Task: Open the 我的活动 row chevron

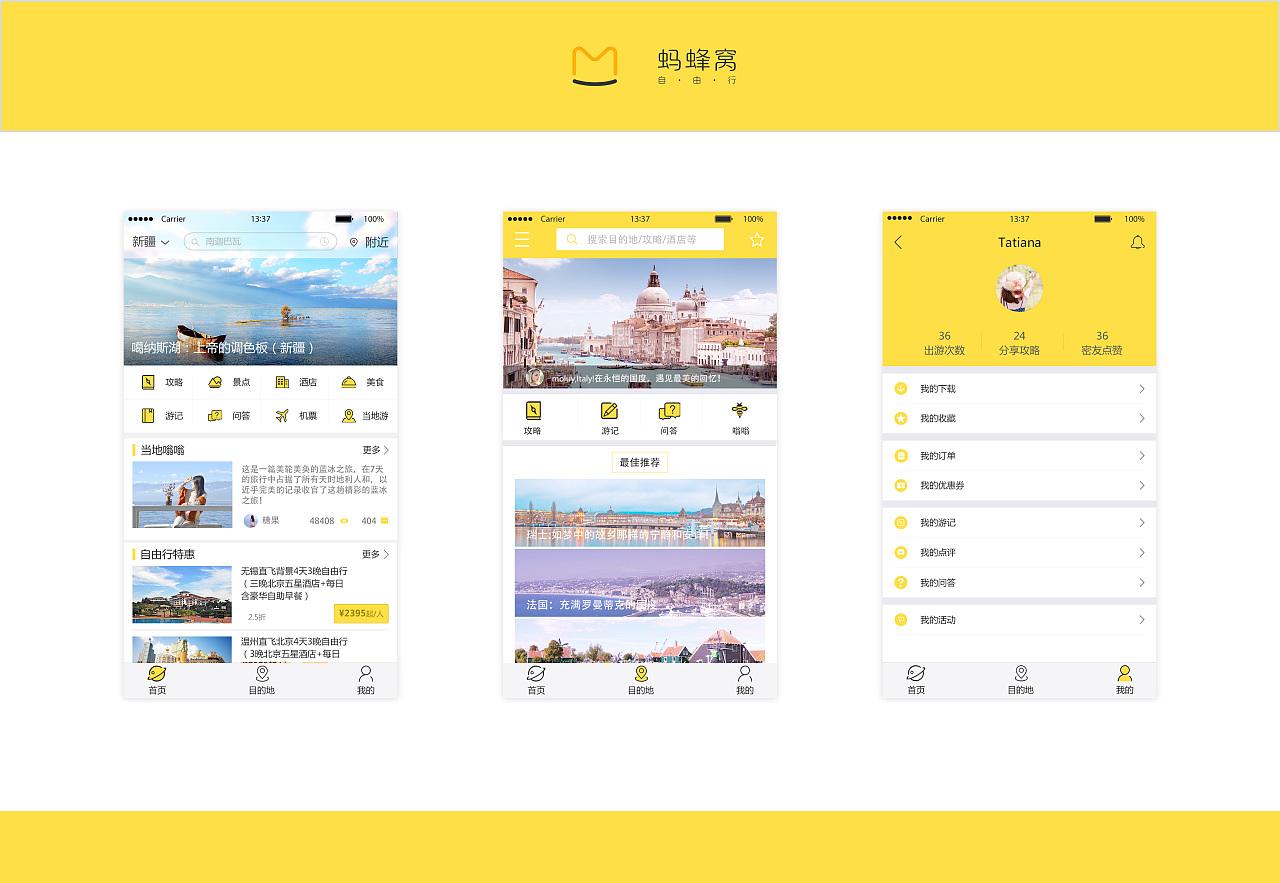Action: pyautogui.click(x=1141, y=619)
